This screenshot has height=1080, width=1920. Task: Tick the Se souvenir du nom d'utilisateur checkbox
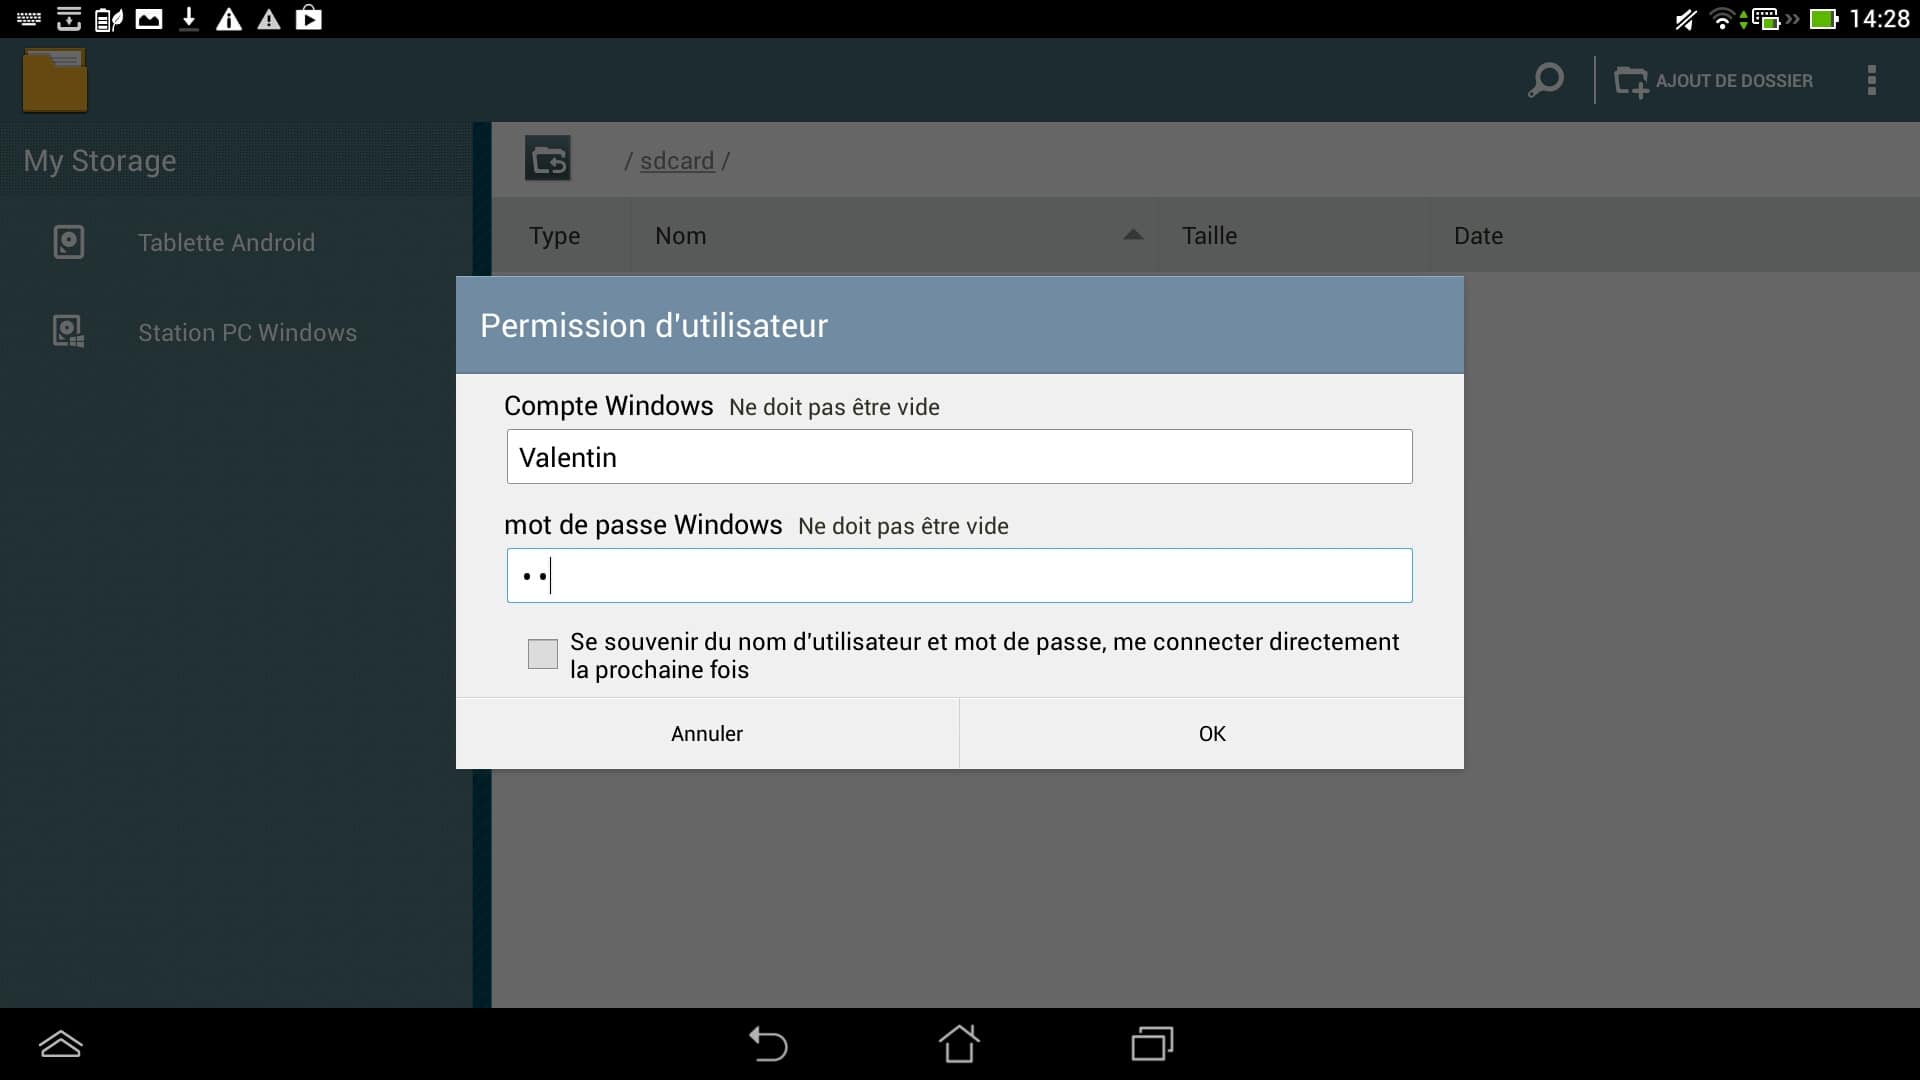pyautogui.click(x=542, y=654)
